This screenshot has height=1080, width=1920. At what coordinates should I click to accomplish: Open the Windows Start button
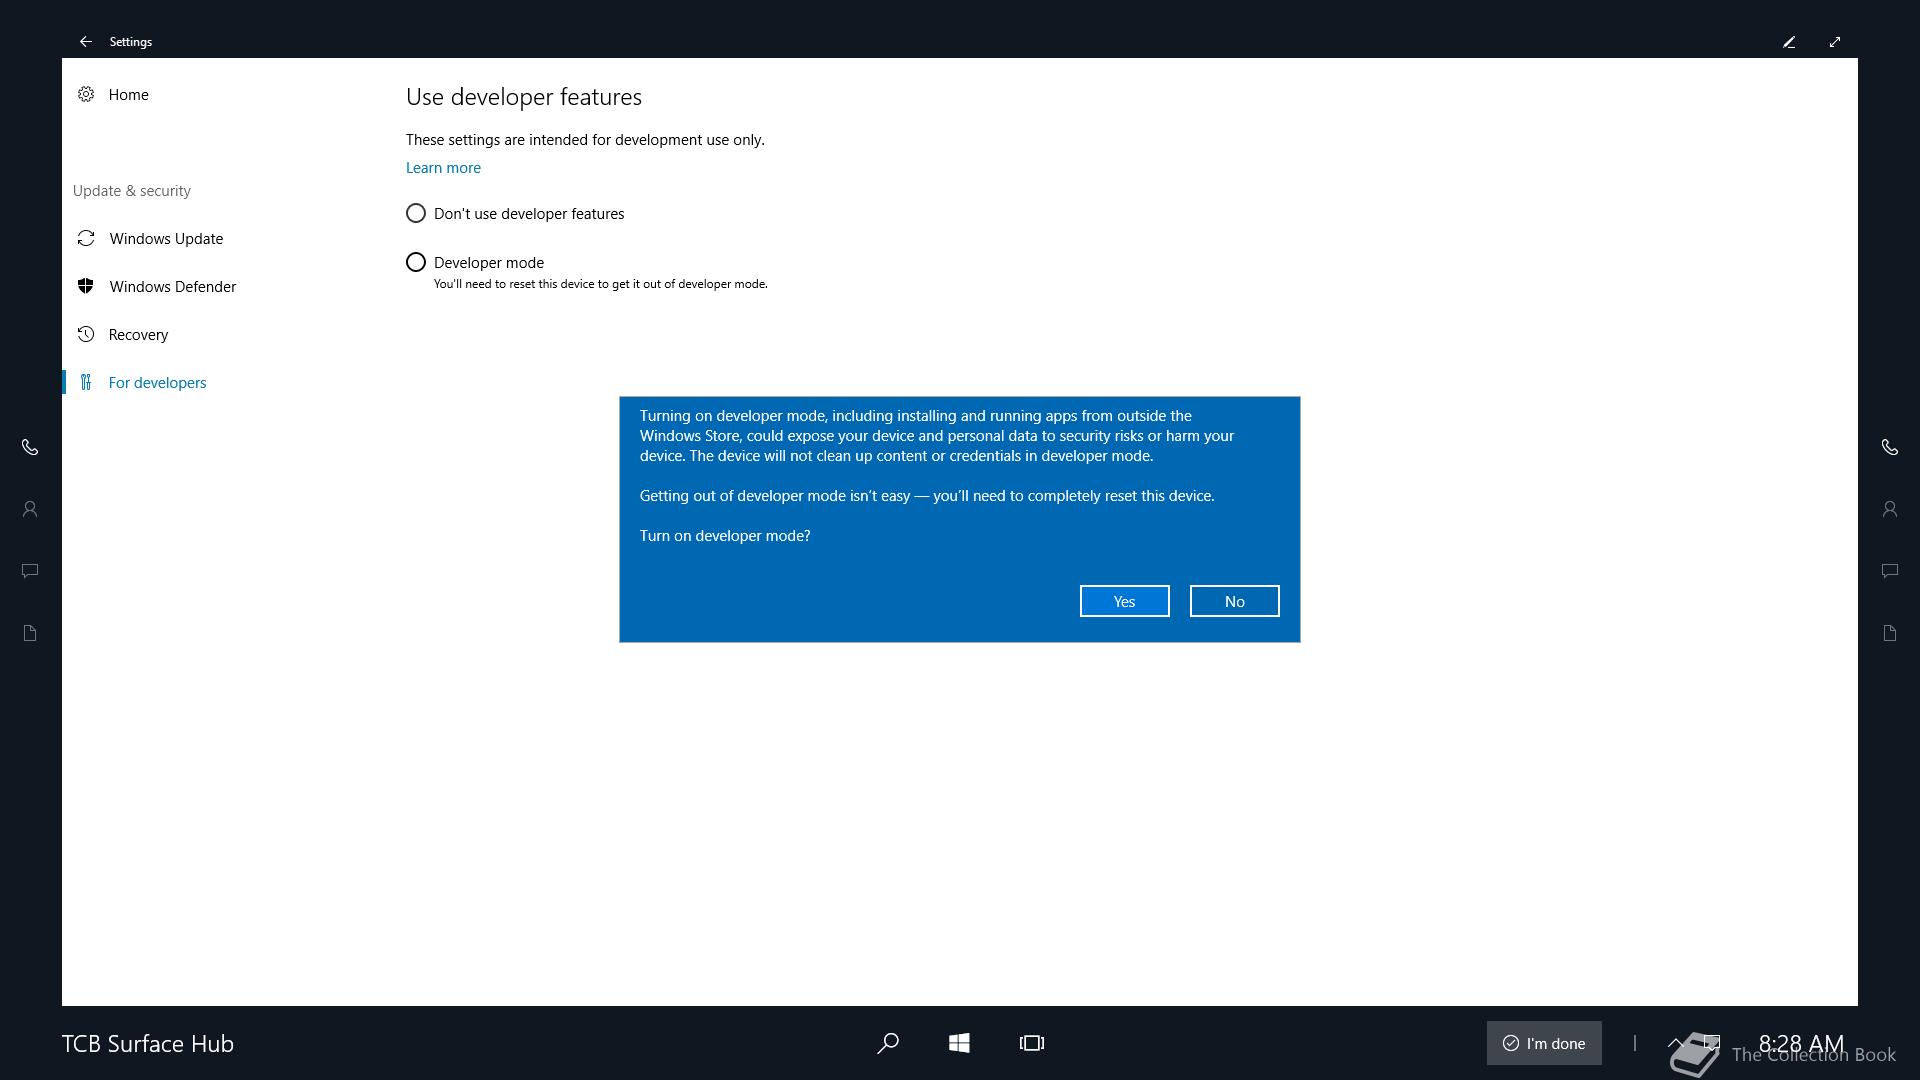coord(959,1043)
